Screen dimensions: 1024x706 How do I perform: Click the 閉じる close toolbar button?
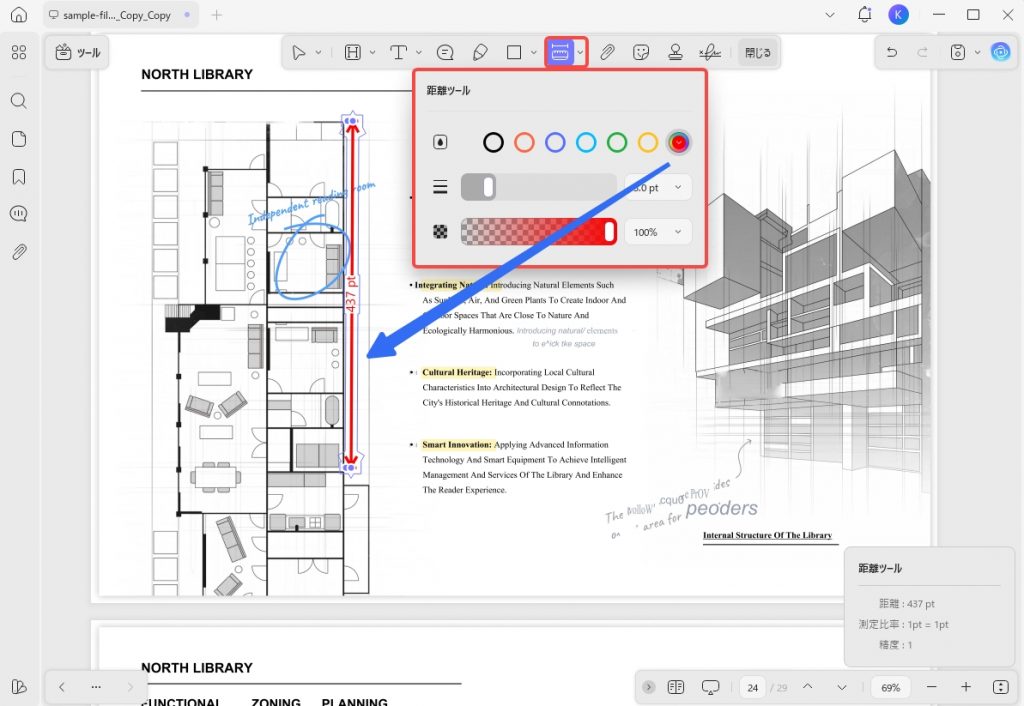[x=758, y=52]
